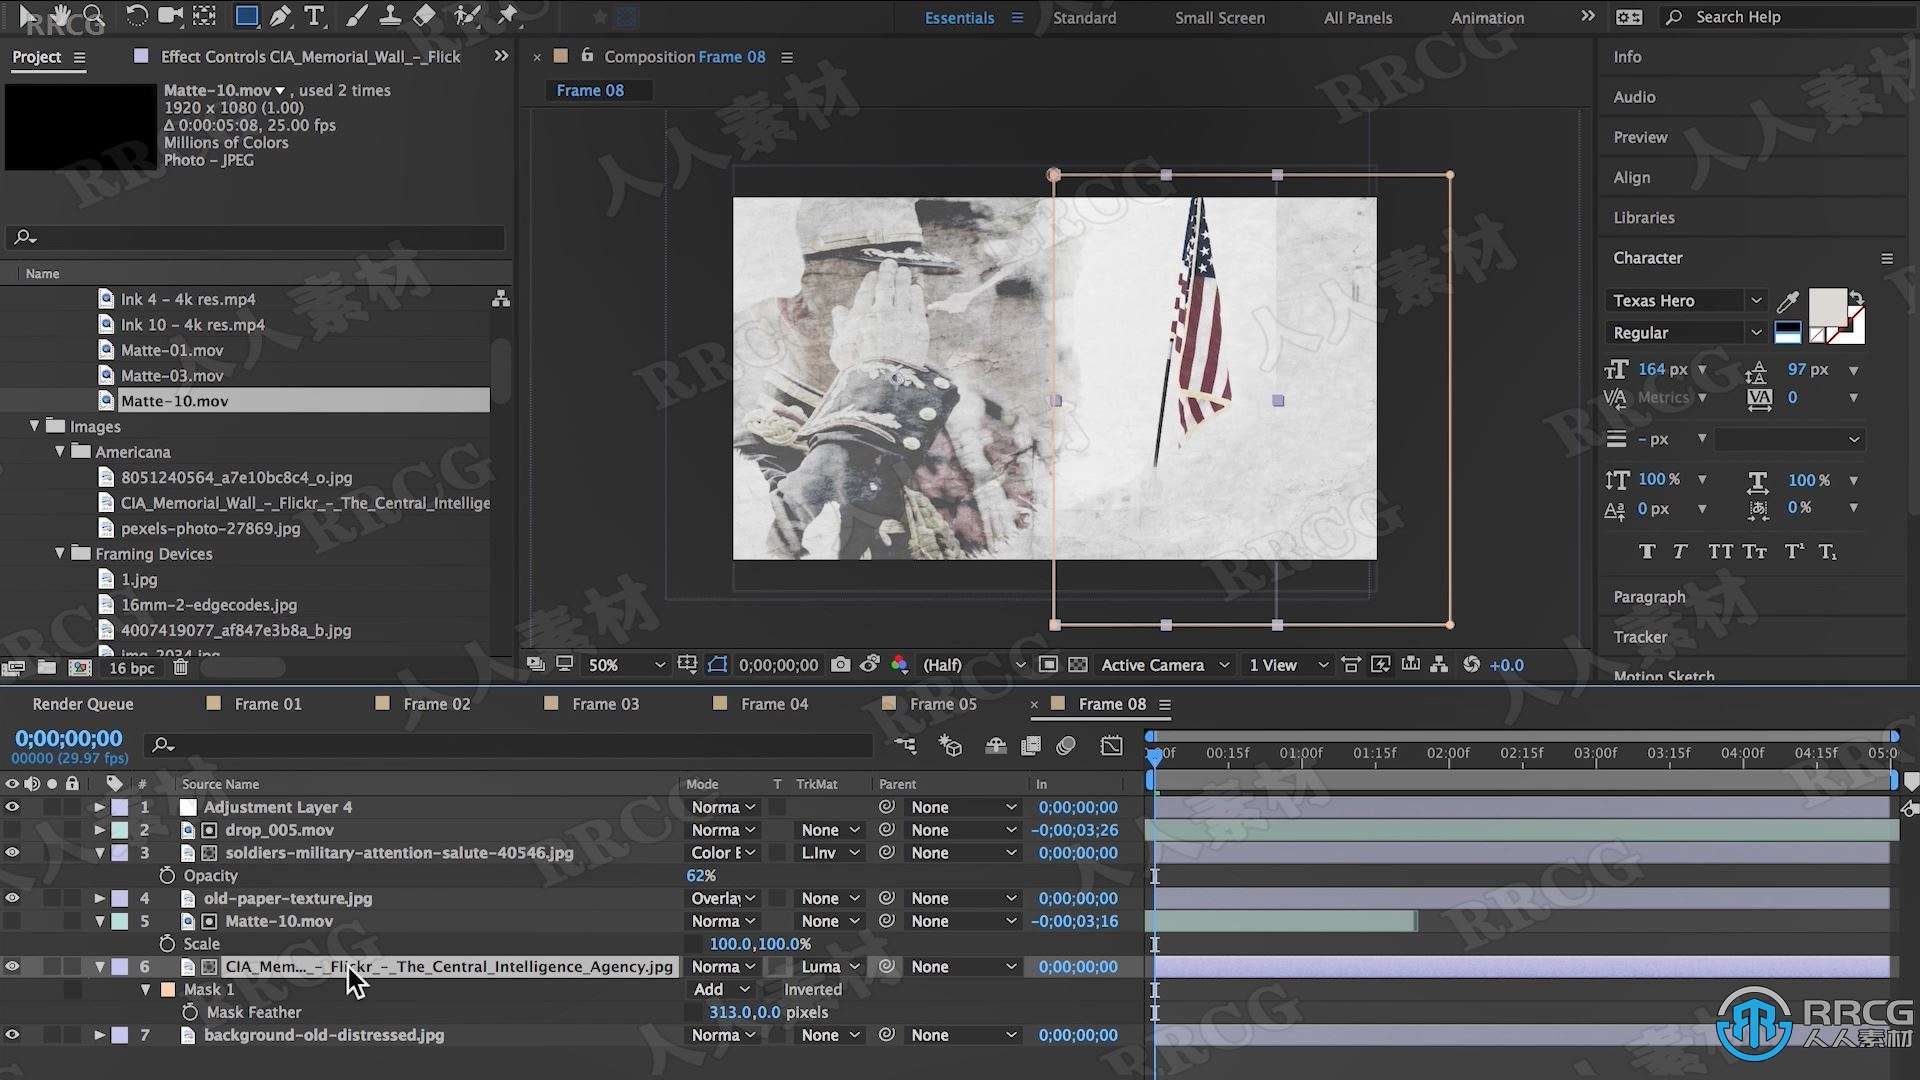
Task: Open the Luma track matte dropdown
Action: (830, 967)
